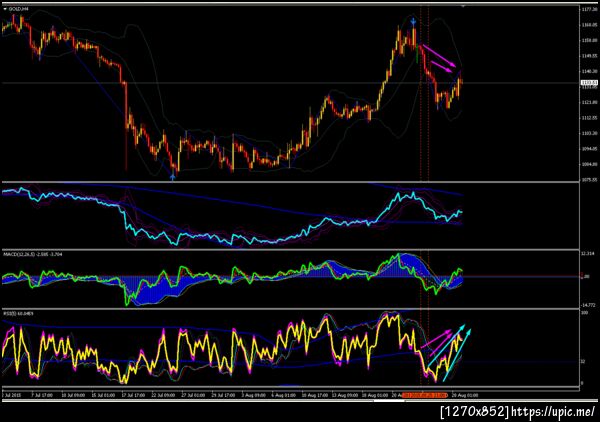This screenshot has width=600, height=422.
Task: Click the MACD indicator label
Action: pos(33,254)
